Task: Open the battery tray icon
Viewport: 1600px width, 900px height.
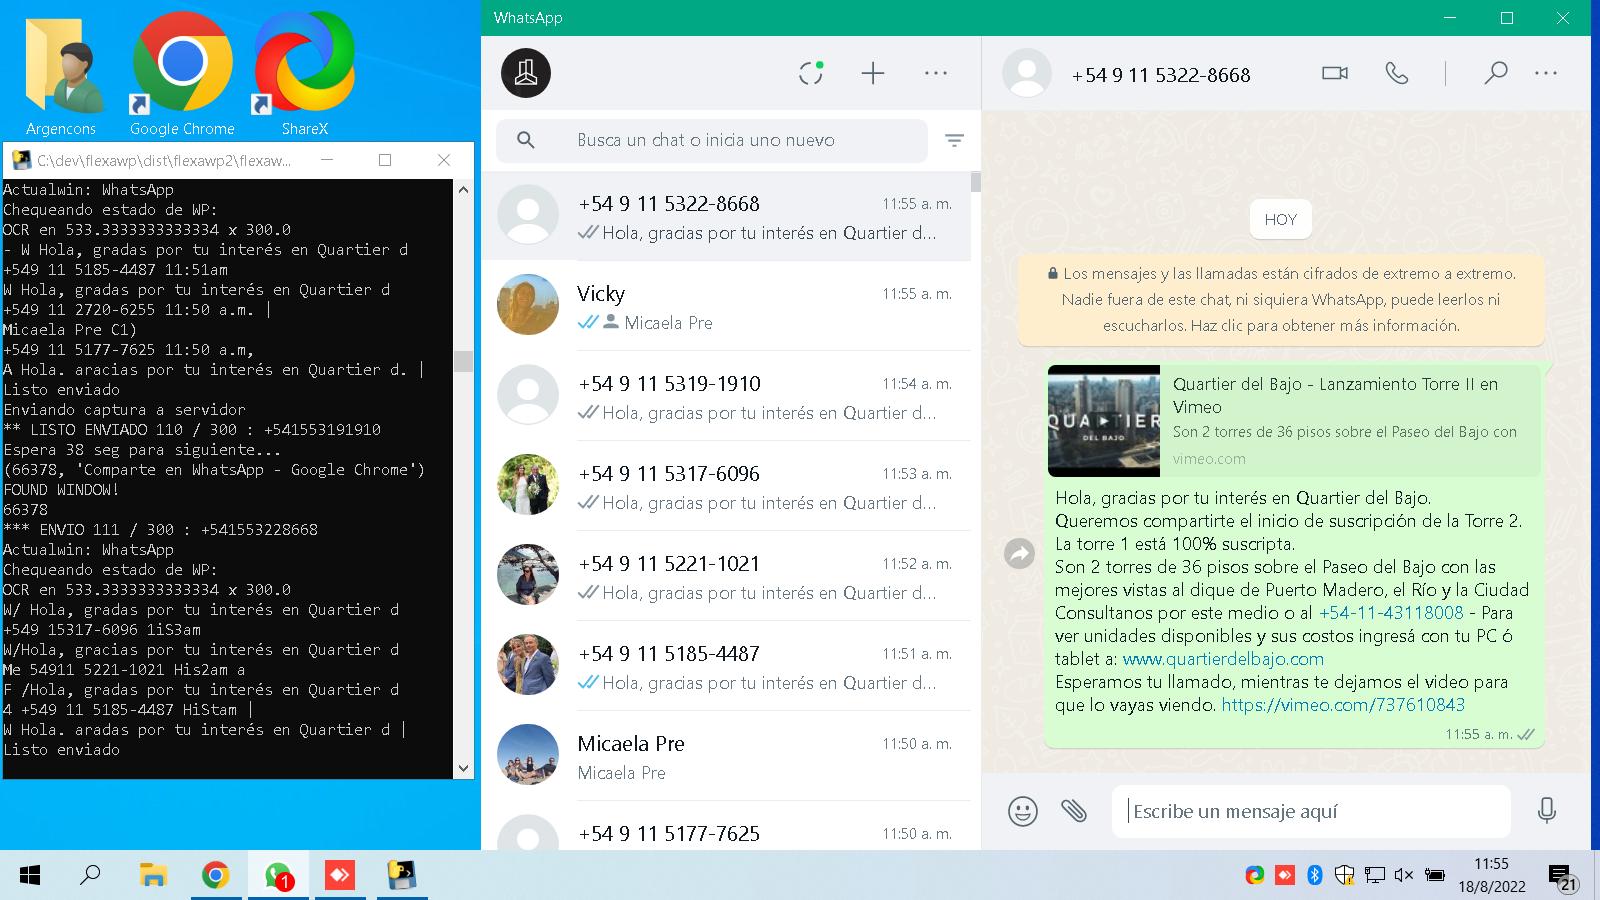Action: (1435, 875)
